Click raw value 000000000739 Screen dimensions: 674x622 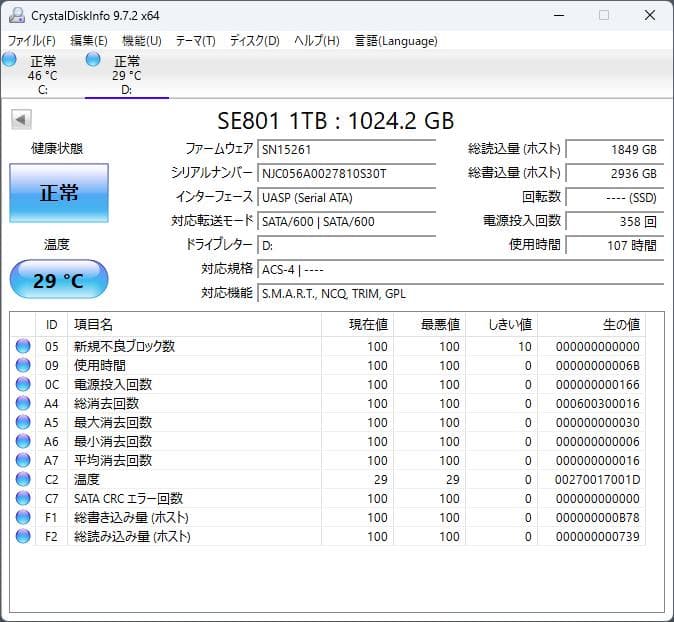(597, 536)
